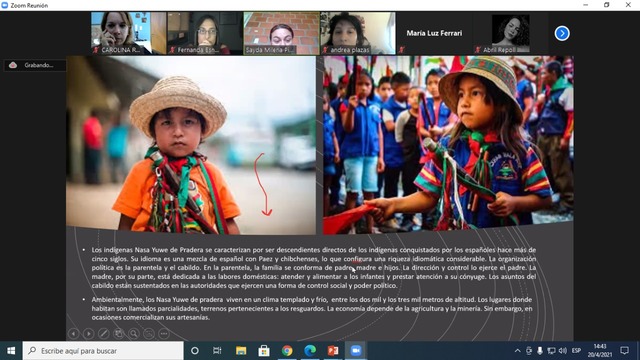
Task: Select CAROLINA R... participant video thumbnail
Action: click(128, 33)
